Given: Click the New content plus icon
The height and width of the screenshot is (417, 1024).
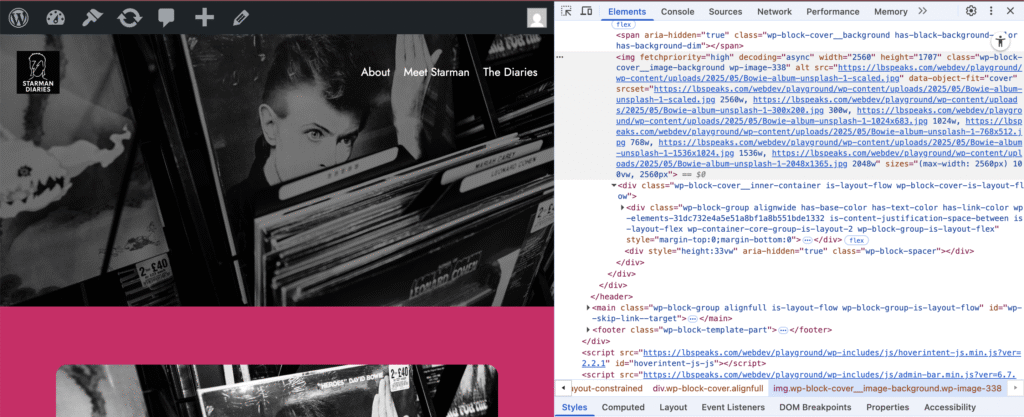Looking at the screenshot, I should point(204,17).
